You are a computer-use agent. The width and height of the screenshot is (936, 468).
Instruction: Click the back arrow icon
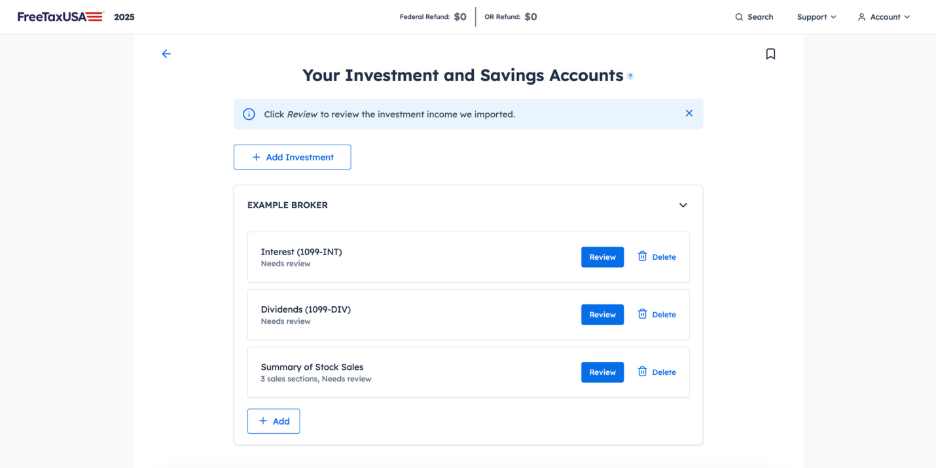click(x=166, y=54)
